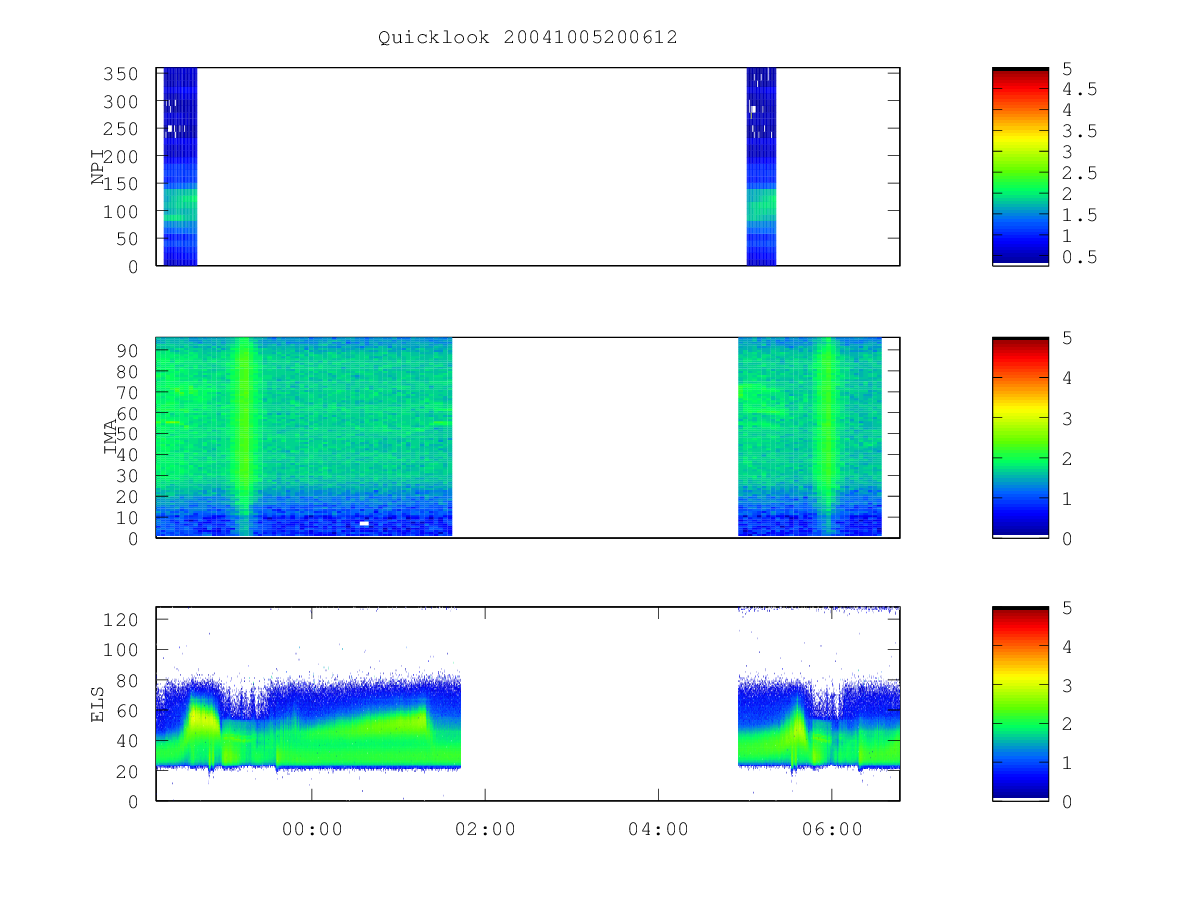Click the NPI y-axis label
The width and height of the screenshot is (1200, 900).
click(x=99, y=167)
